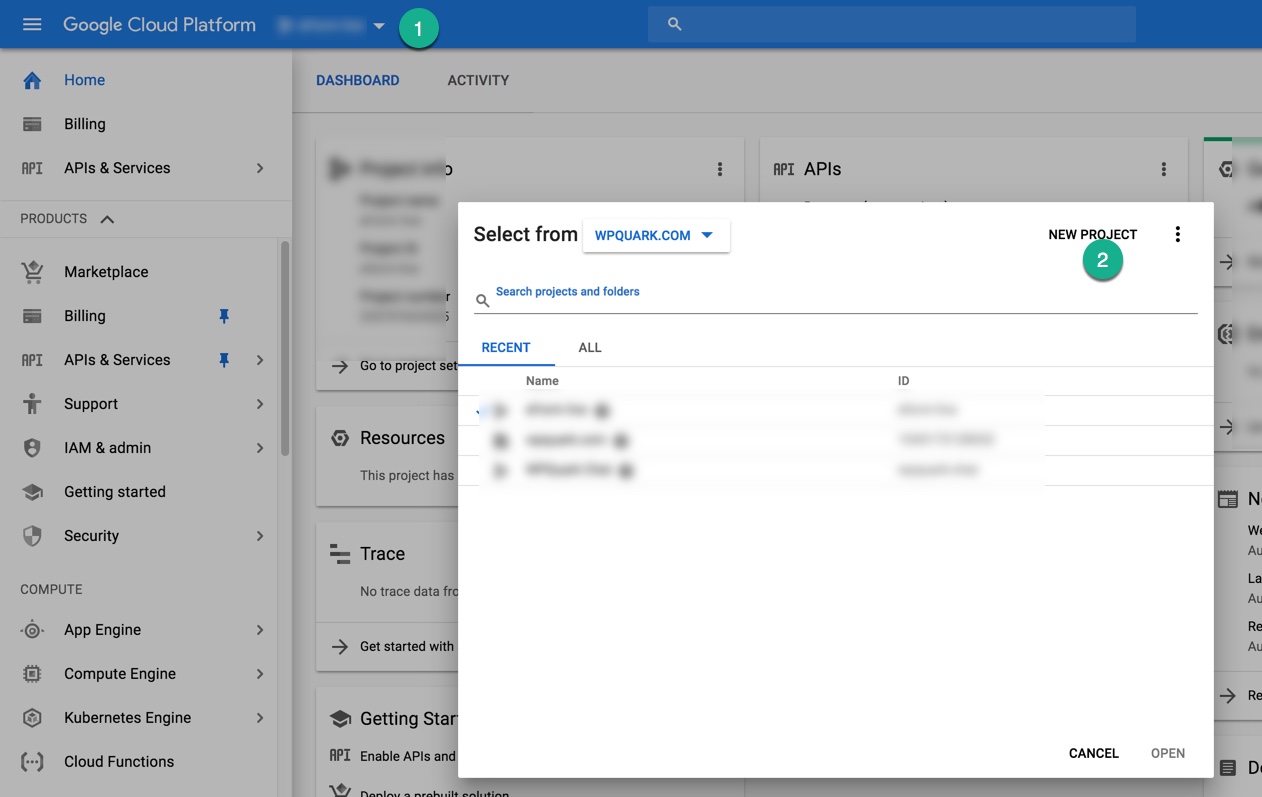Click the NEW PROJECT button

tap(1092, 234)
